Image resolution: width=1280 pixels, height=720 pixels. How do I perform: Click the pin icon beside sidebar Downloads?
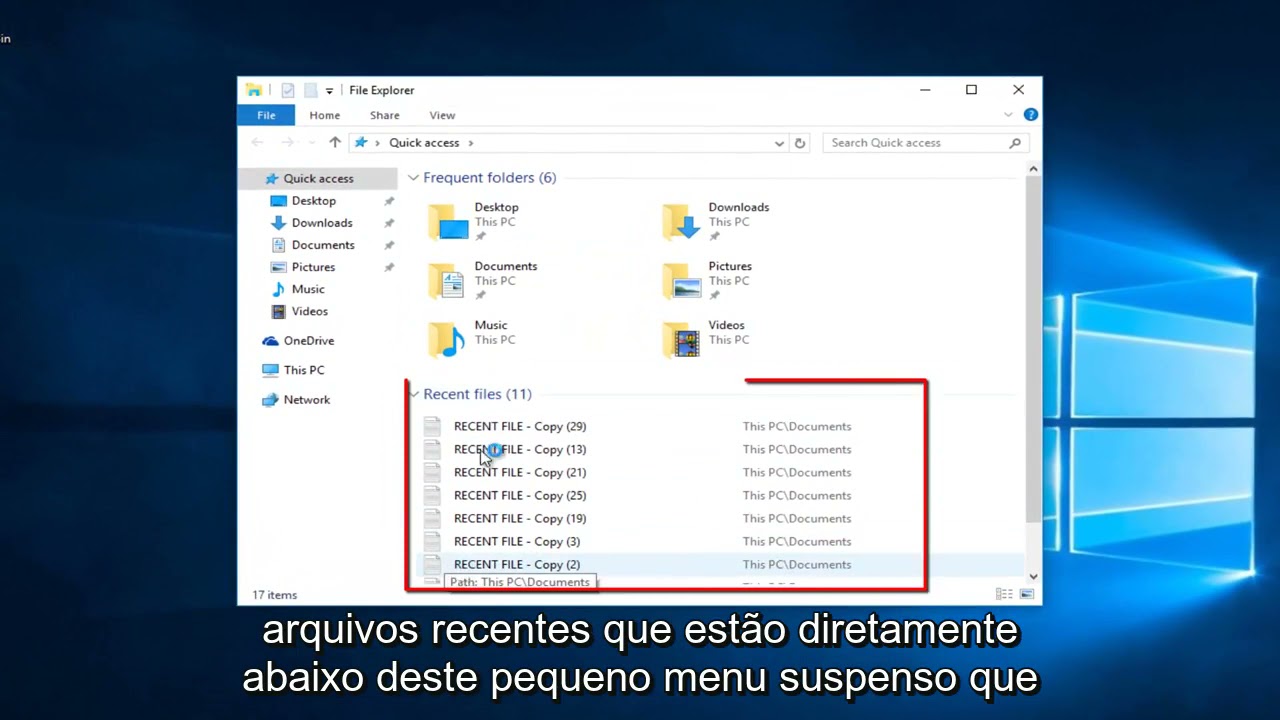click(x=389, y=223)
